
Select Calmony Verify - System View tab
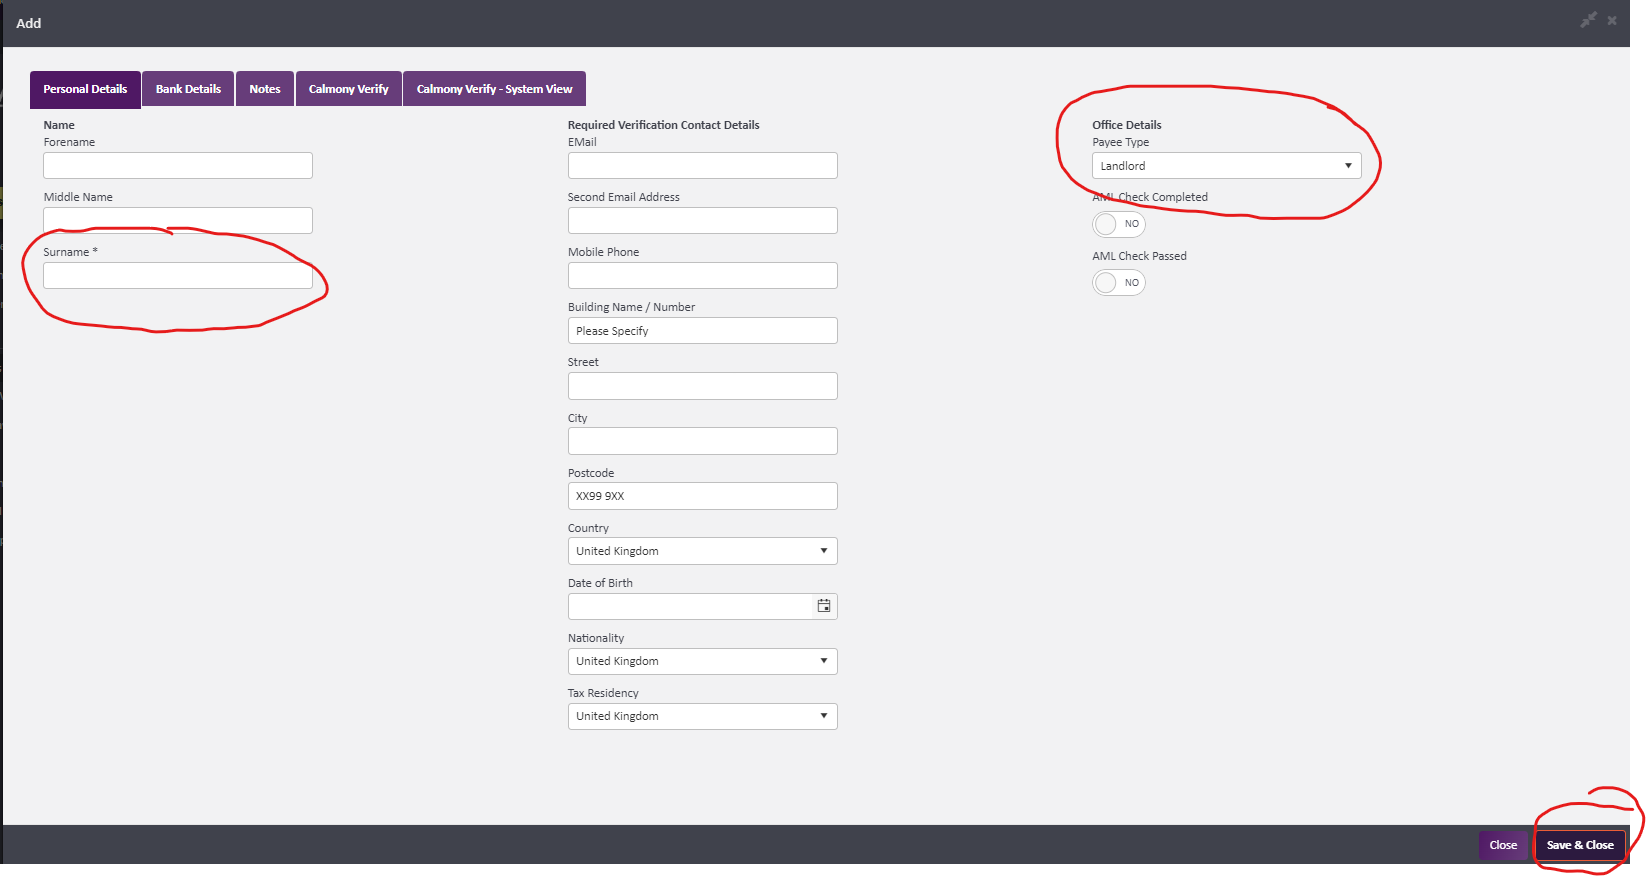(494, 89)
